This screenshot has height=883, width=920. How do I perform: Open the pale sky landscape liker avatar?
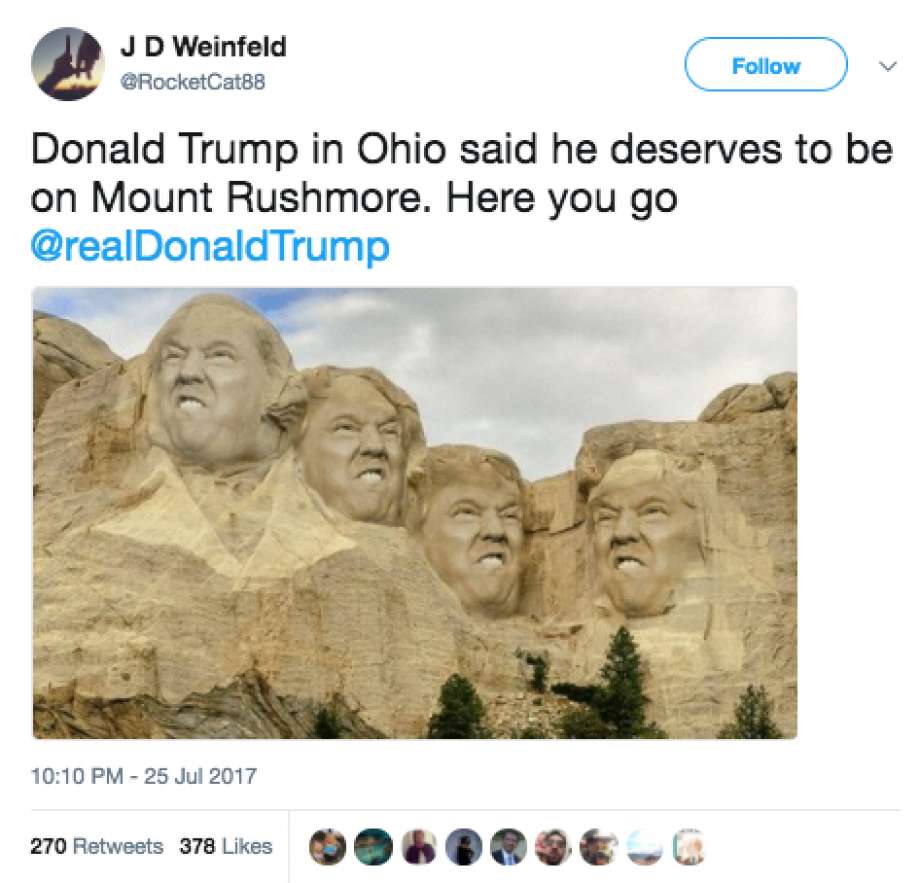click(x=644, y=847)
